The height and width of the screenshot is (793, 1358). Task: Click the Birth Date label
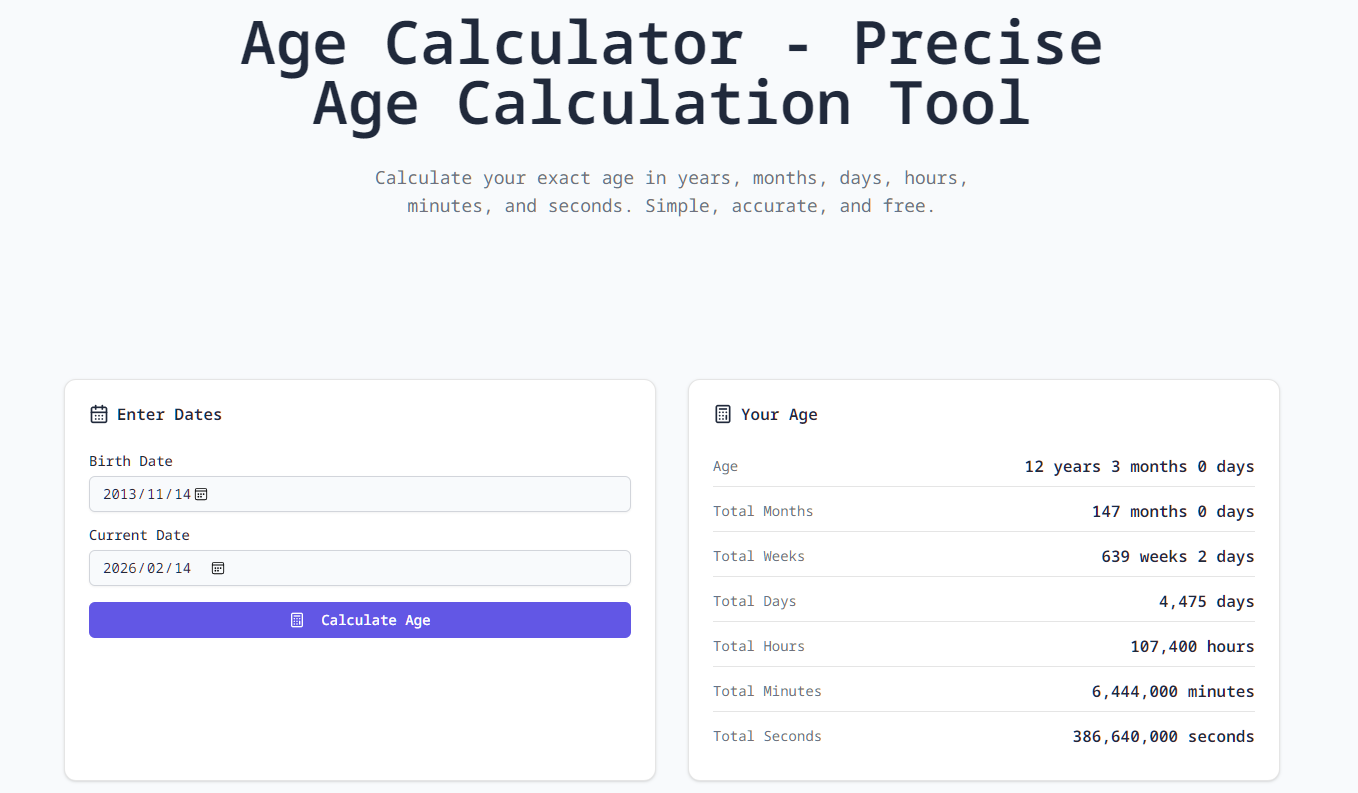pyautogui.click(x=131, y=461)
